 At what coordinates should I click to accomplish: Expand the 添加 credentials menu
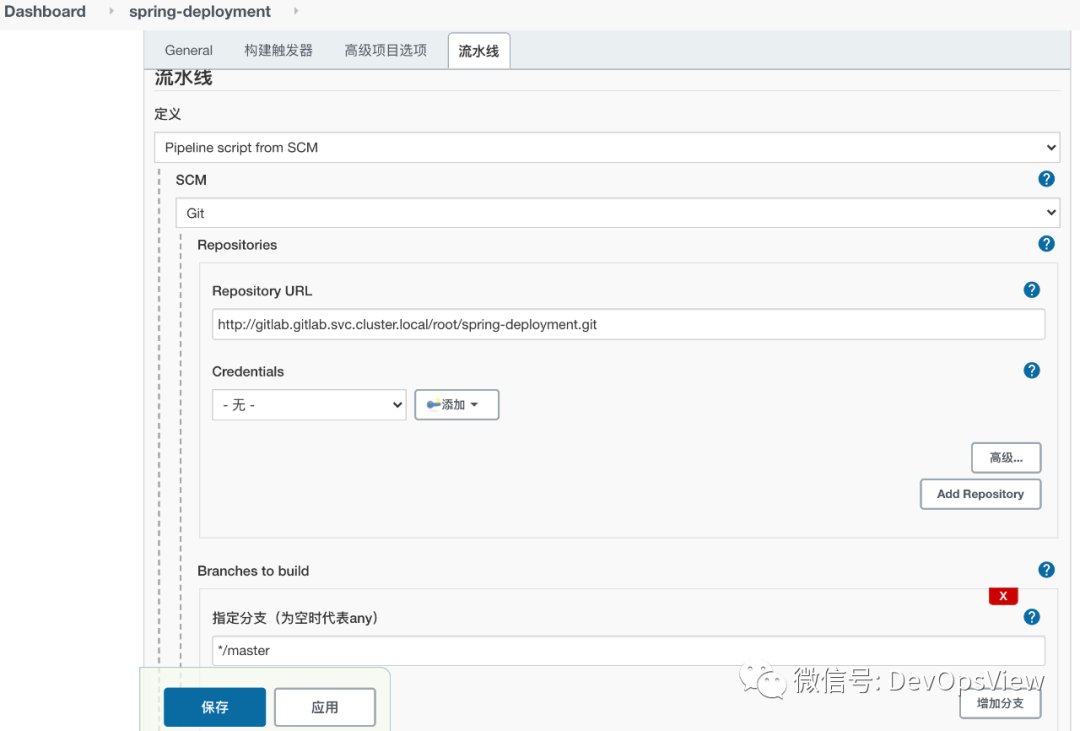pyautogui.click(x=456, y=404)
